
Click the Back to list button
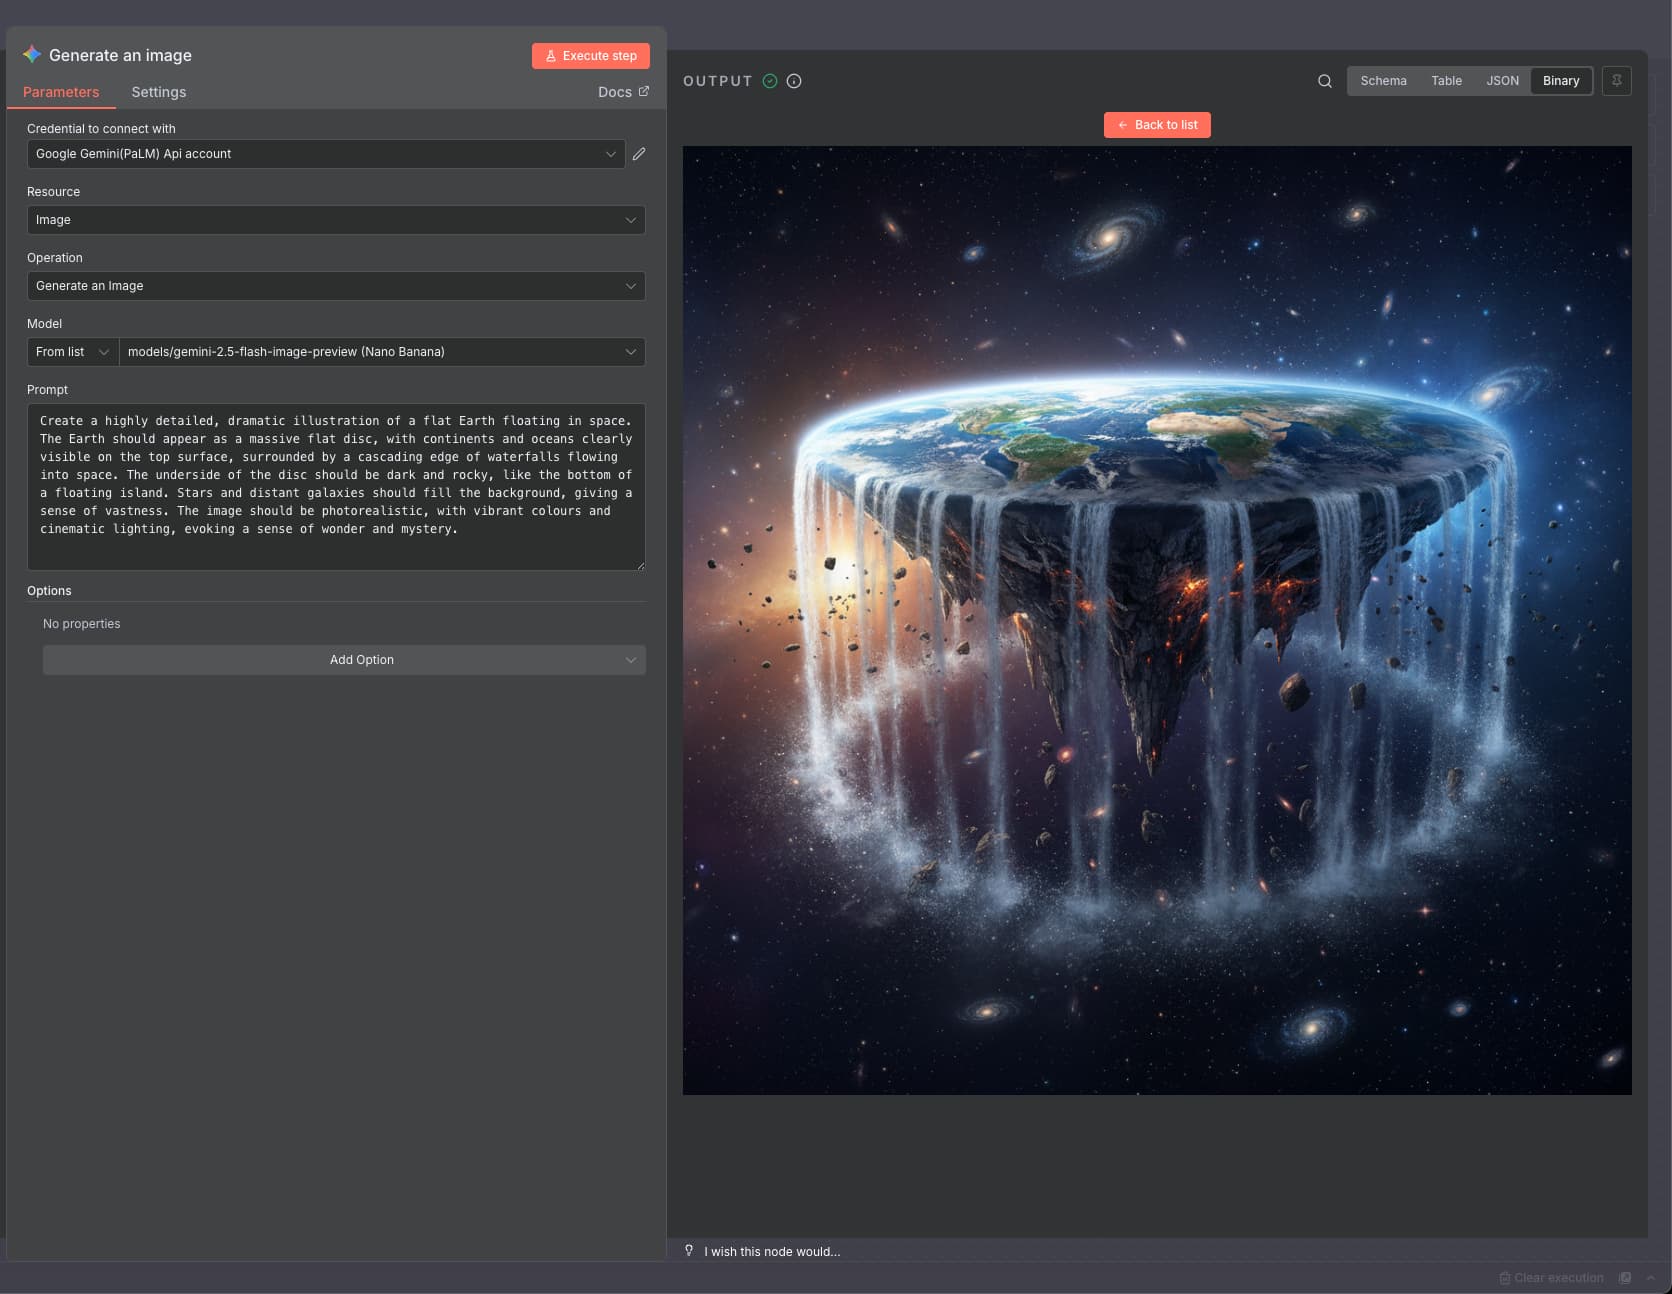pos(1157,125)
